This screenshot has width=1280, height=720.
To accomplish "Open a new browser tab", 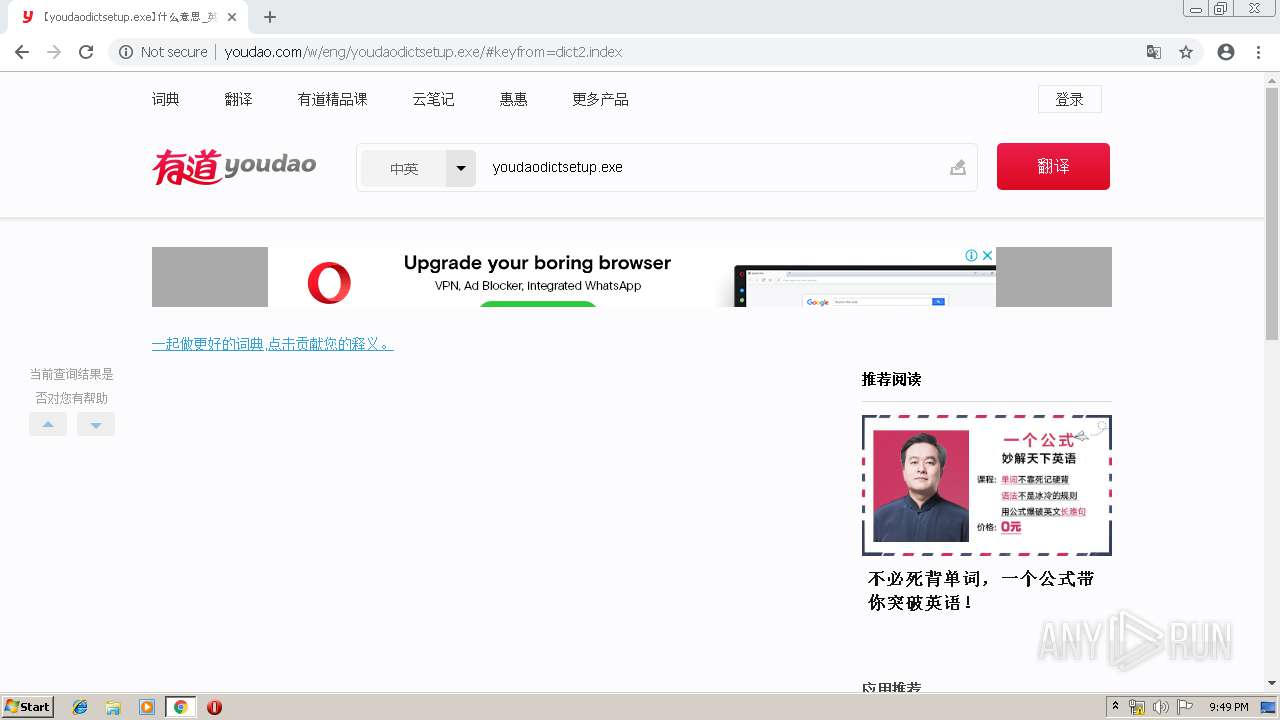I will (270, 17).
